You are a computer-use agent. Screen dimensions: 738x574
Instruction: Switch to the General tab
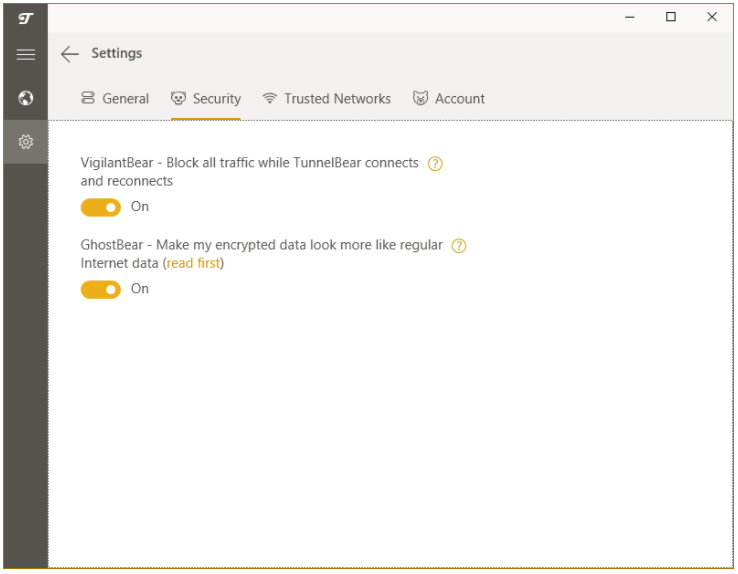[115, 98]
